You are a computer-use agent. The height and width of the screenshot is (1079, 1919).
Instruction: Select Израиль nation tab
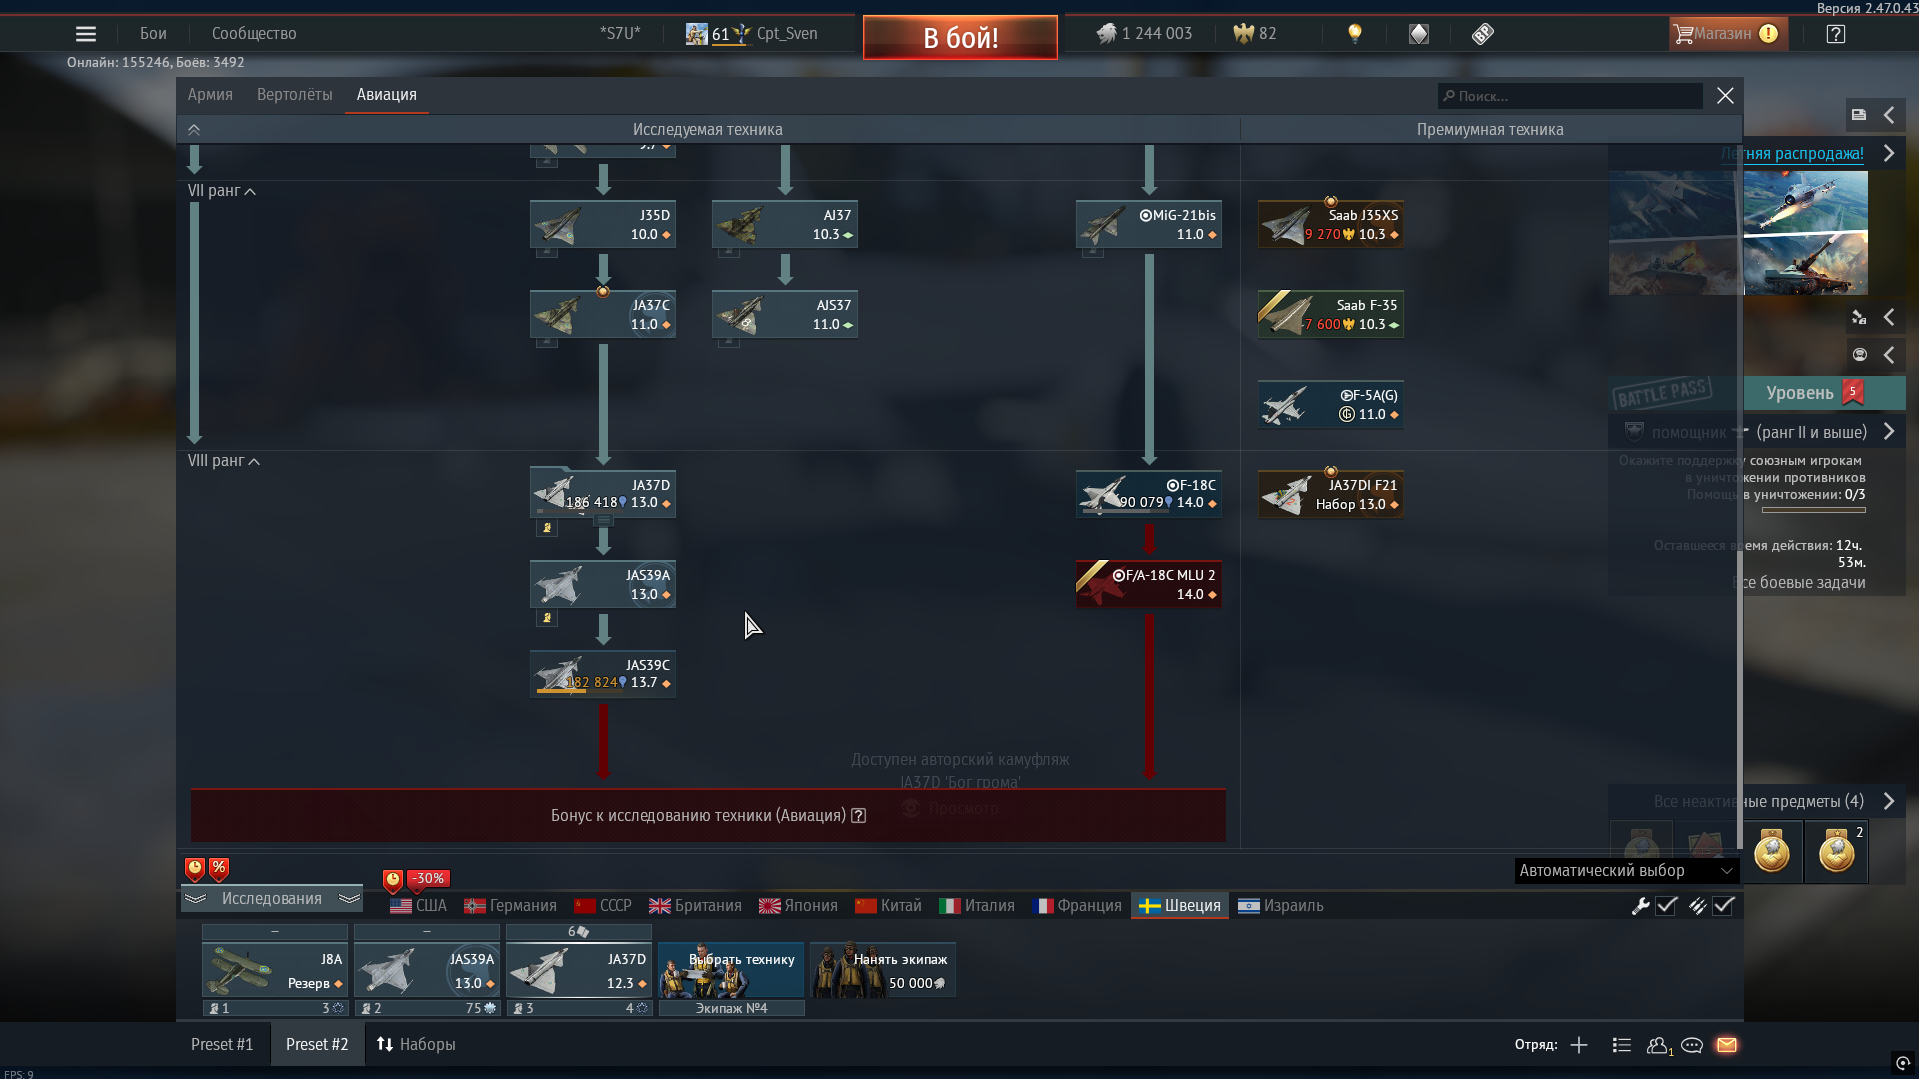(x=1281, y=906)
